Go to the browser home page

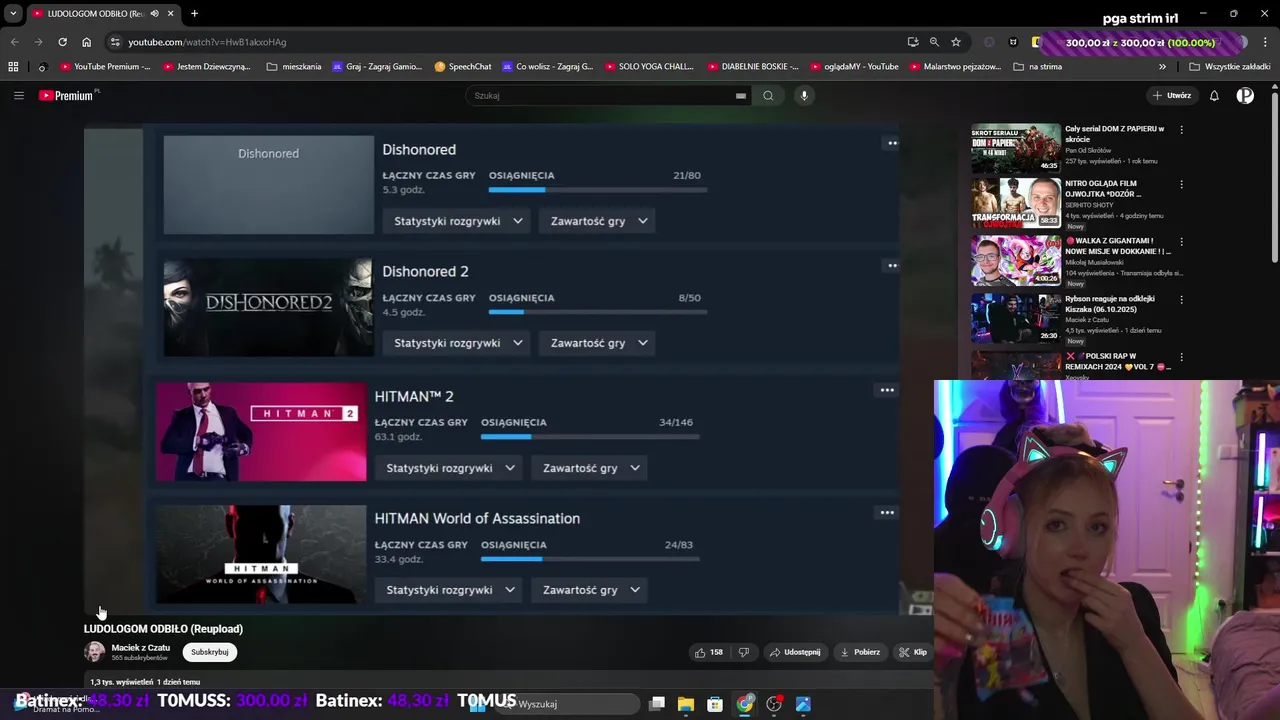pyautogui.click(x=86, y=42)
